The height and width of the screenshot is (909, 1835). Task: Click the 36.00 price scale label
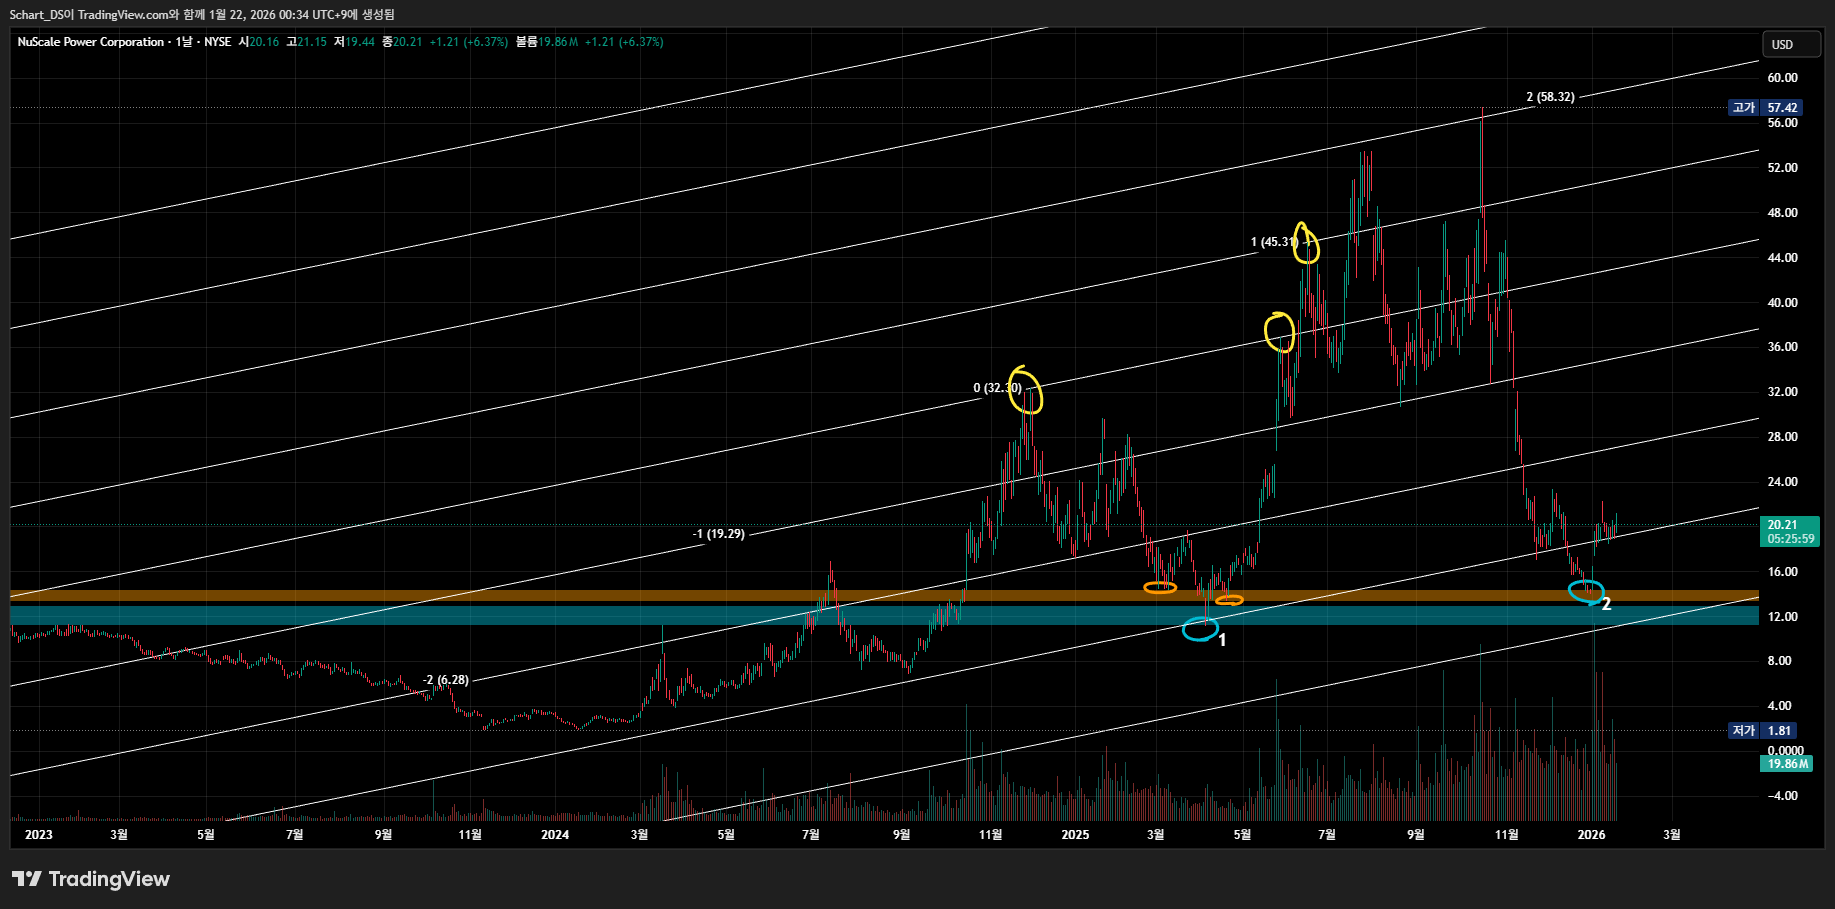tap(1782, 347)
